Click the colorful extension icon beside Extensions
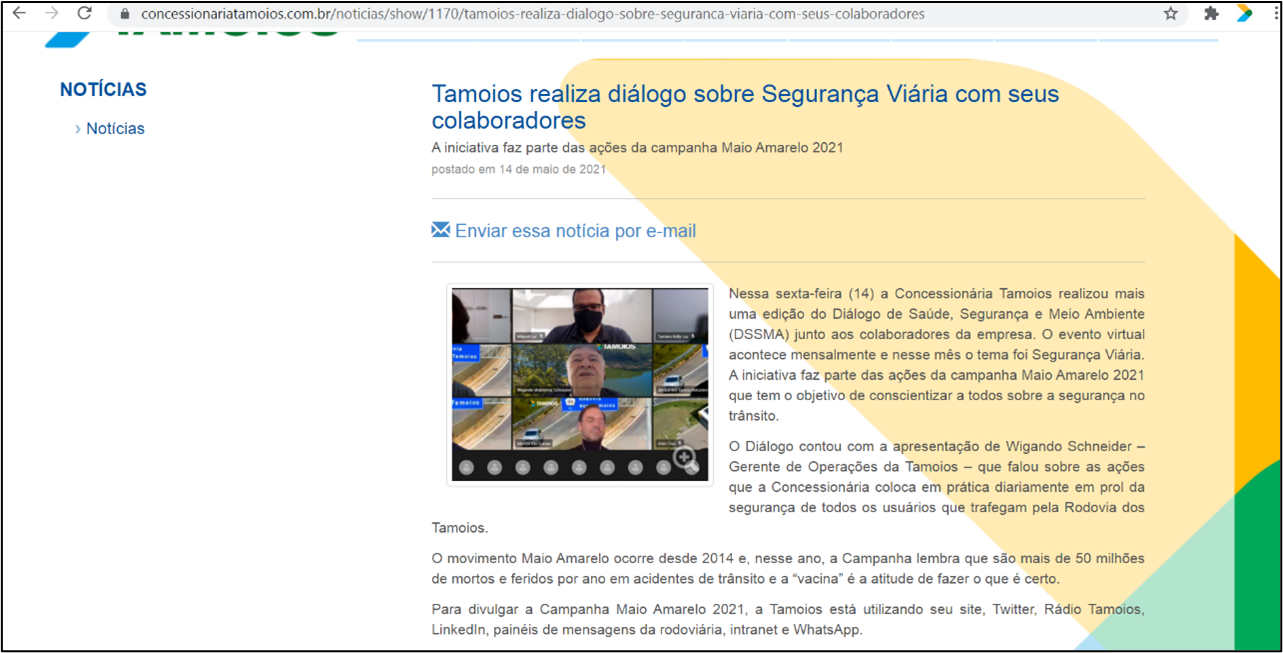 click(1244, 14)
